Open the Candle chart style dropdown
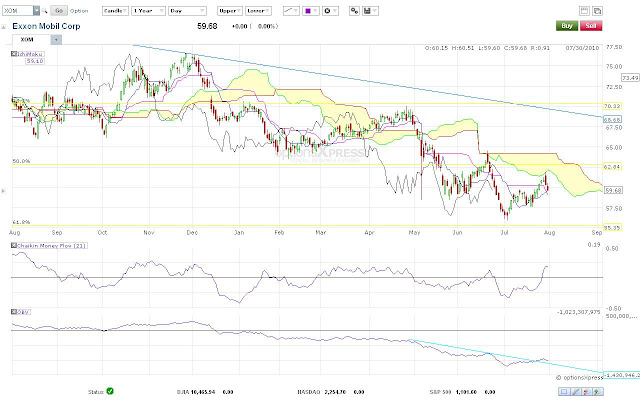 [115, 11]
